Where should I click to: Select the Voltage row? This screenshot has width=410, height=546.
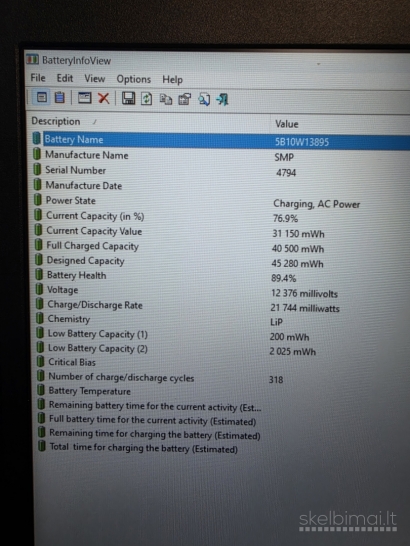(x=221, y=291)
